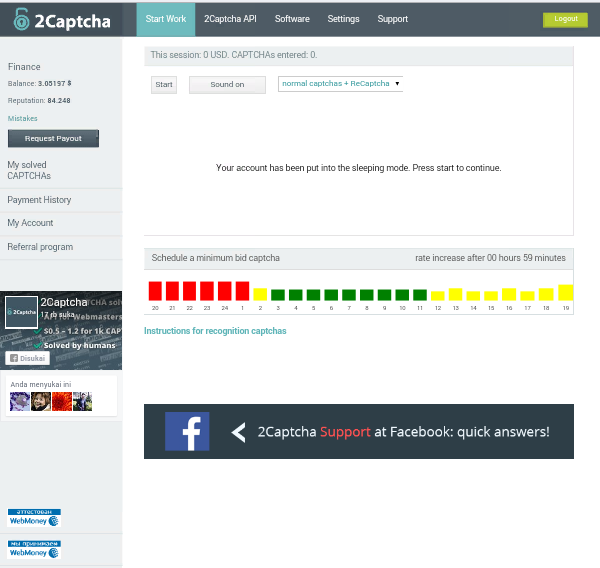This screenshot has height=568, width=600.
Task: Click the Disukai Facebook like button
Action: 28,358
